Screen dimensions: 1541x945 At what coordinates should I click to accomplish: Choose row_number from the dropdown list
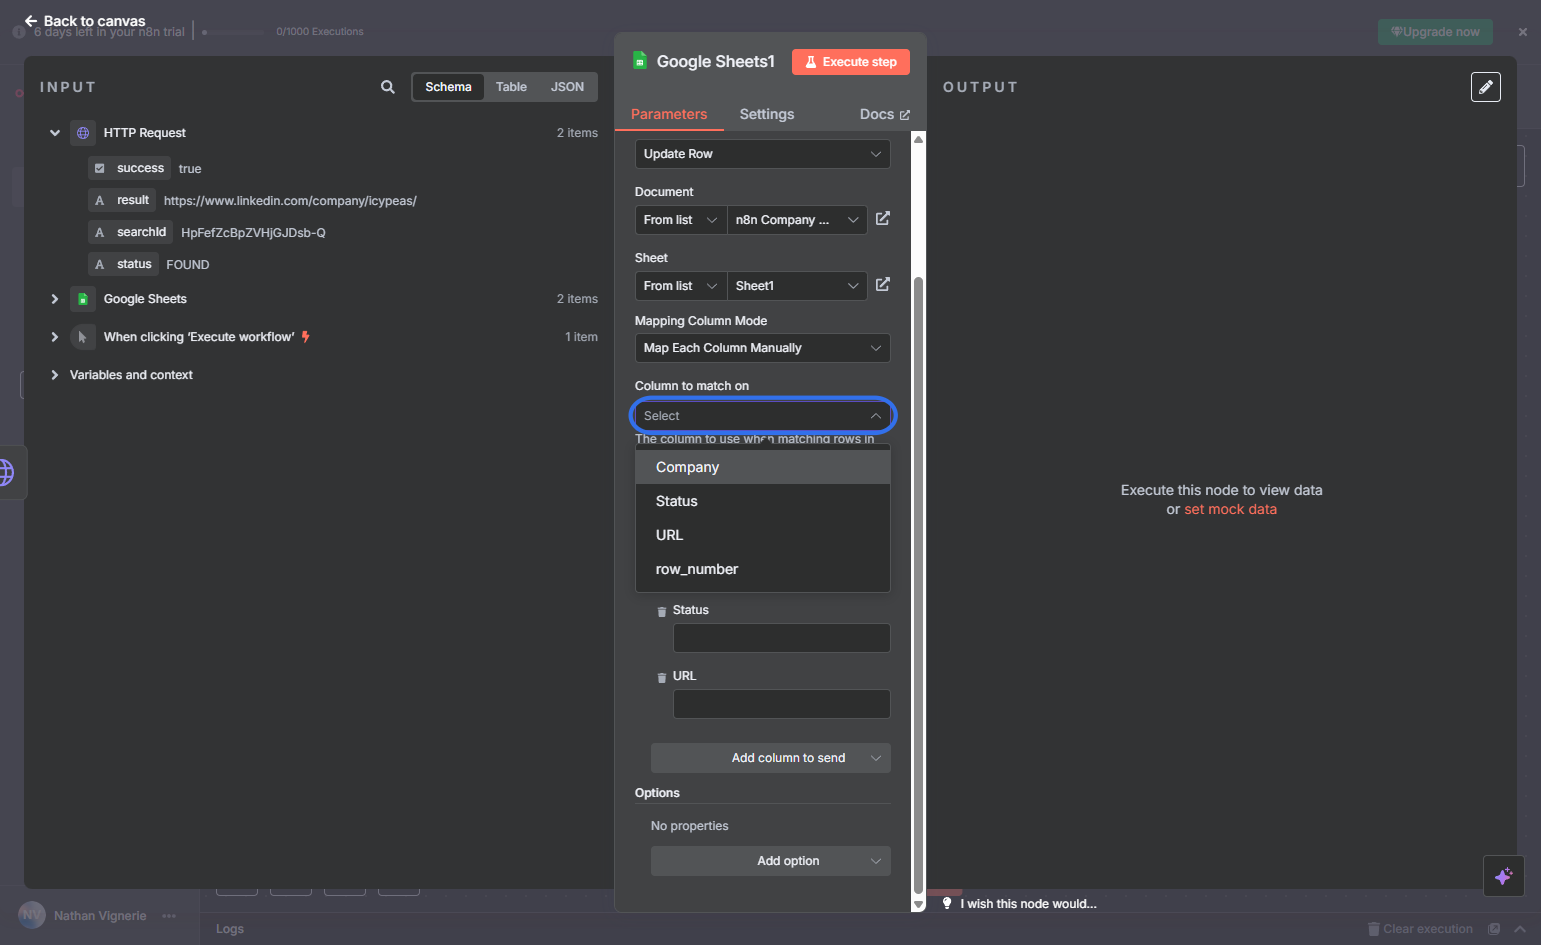point(762,569)
